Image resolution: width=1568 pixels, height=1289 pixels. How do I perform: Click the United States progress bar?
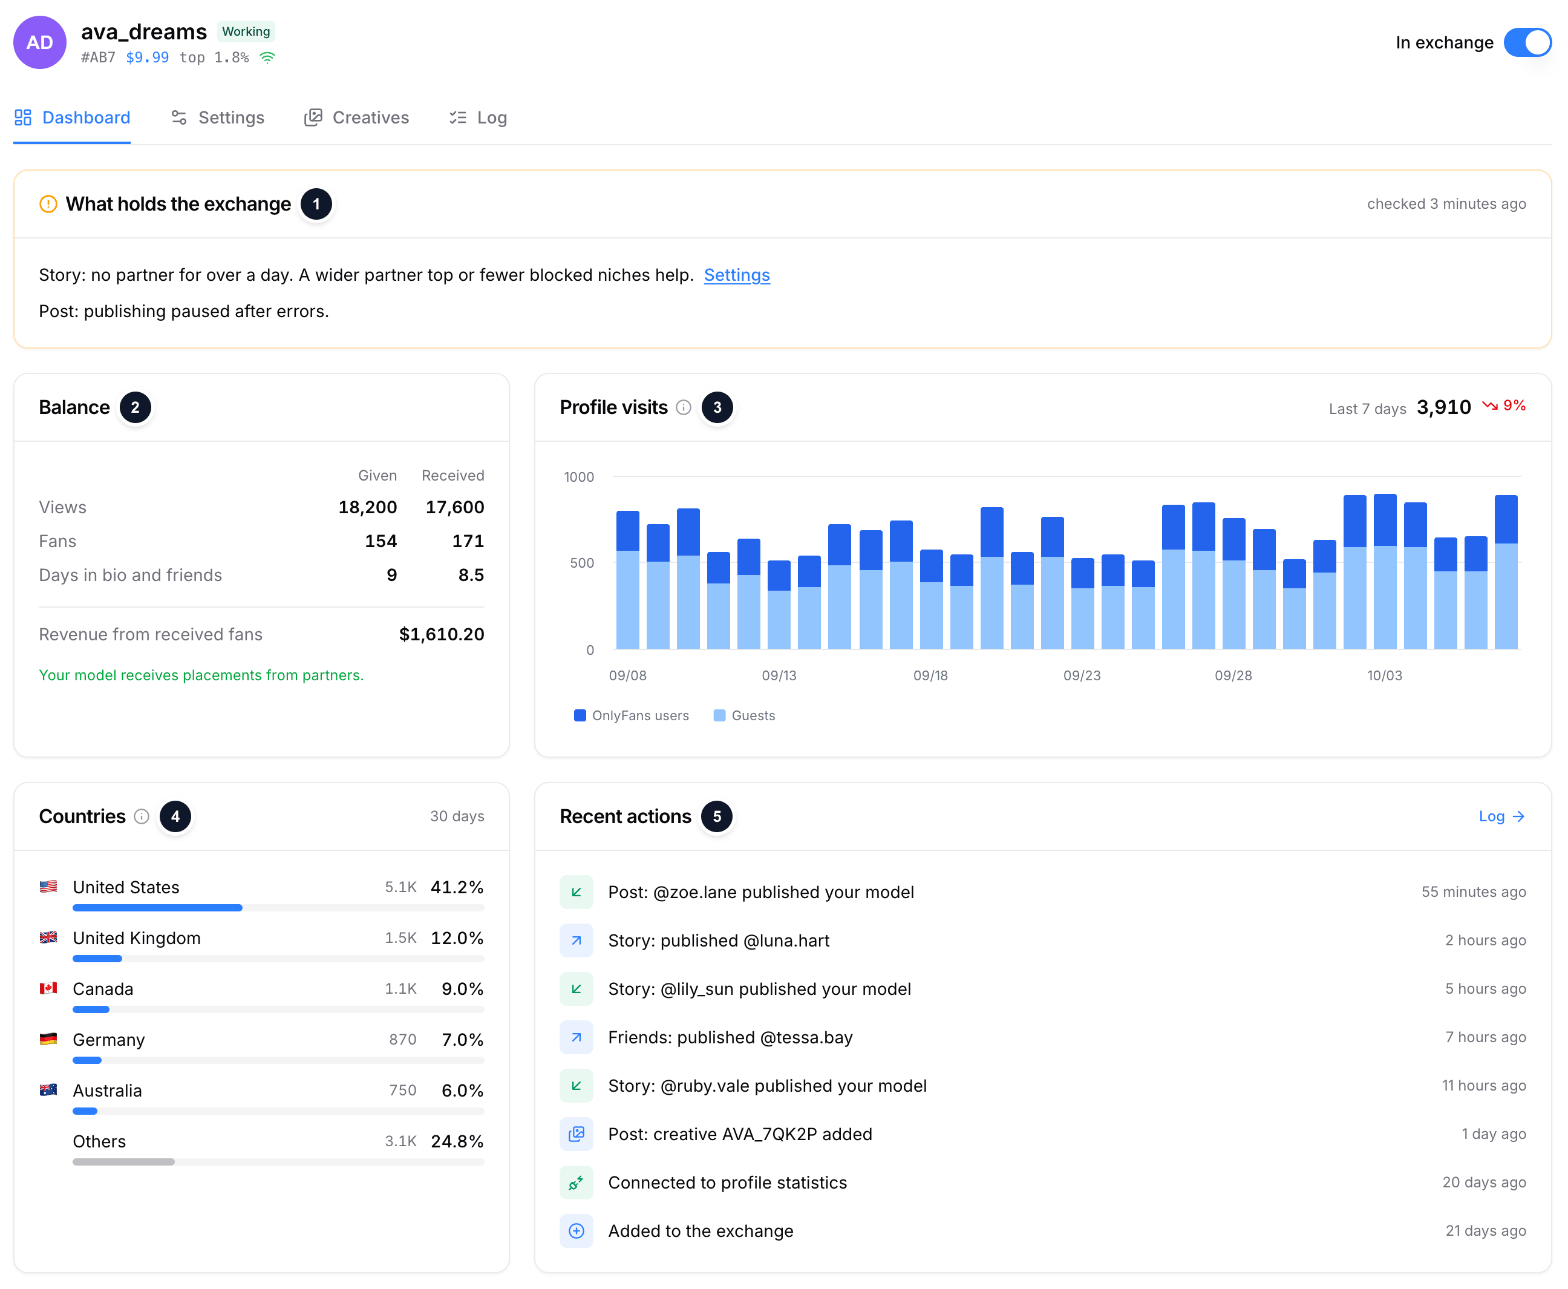click(x=278, y=908)
